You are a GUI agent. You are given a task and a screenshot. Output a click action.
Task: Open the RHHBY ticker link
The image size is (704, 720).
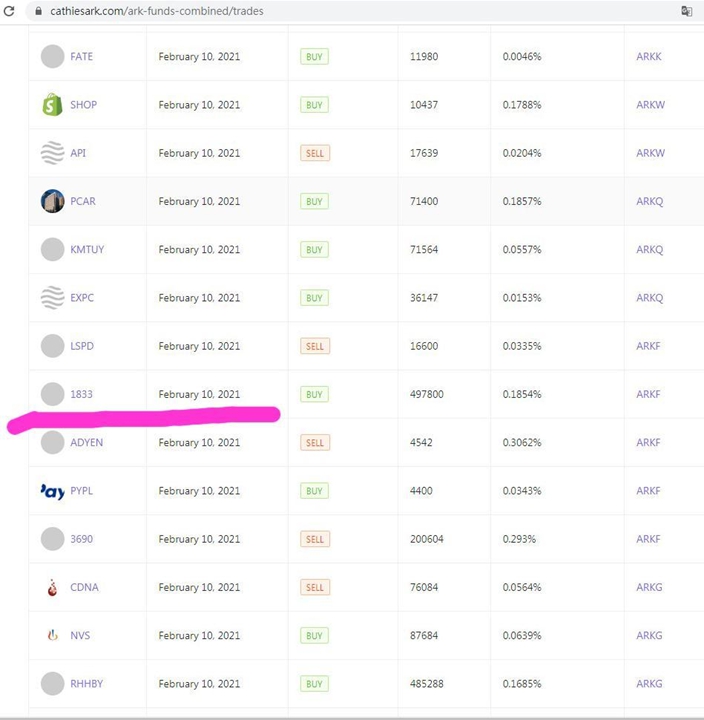pyautogui.click(x=86, y=684)
